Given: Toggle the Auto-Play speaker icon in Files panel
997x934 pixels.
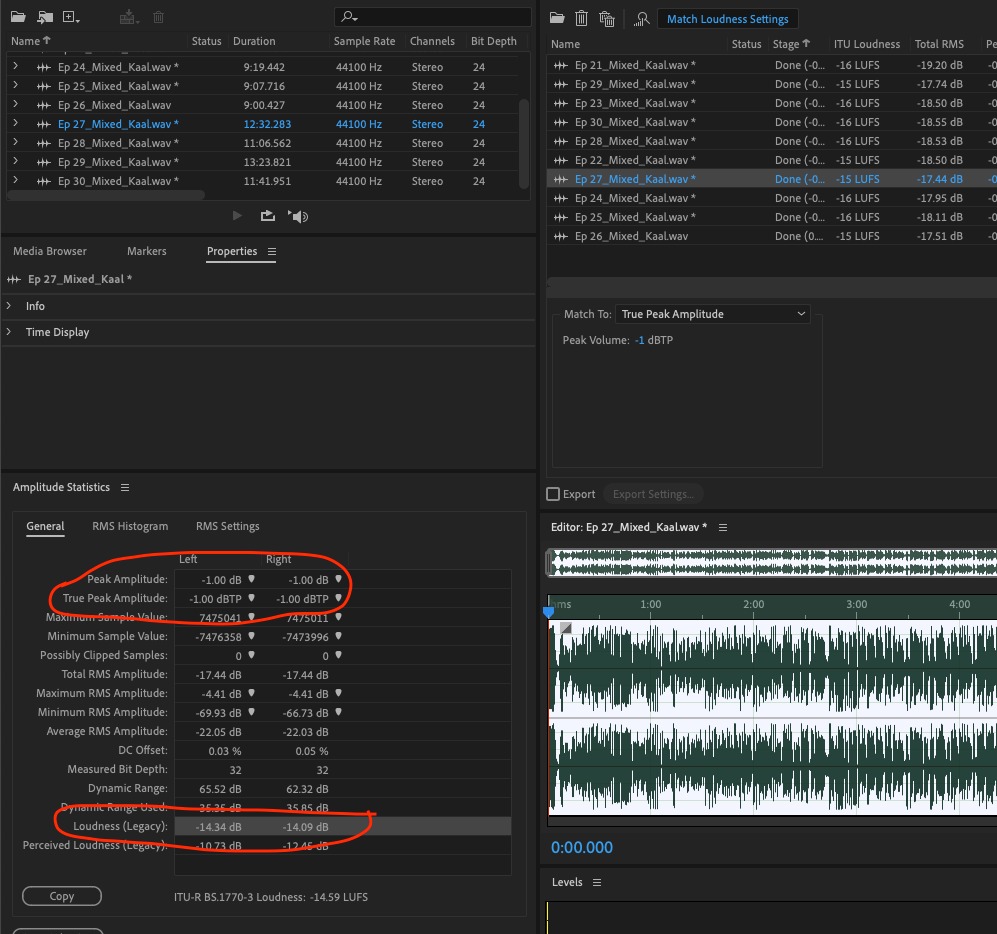Looking at the screenshot, I should tap(298, 216).
